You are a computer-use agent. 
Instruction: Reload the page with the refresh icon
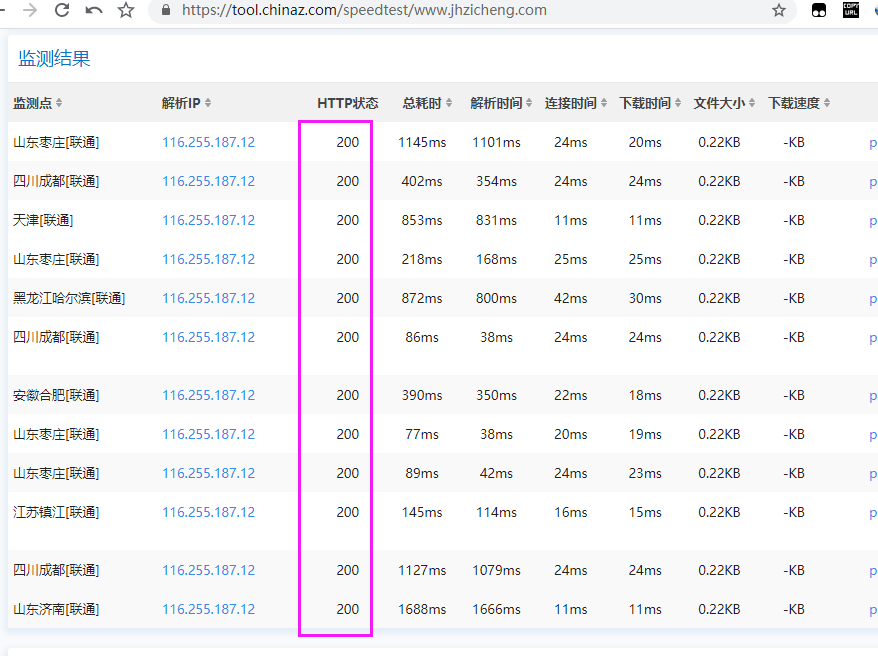pyautogui.click(x=62, y=10)
